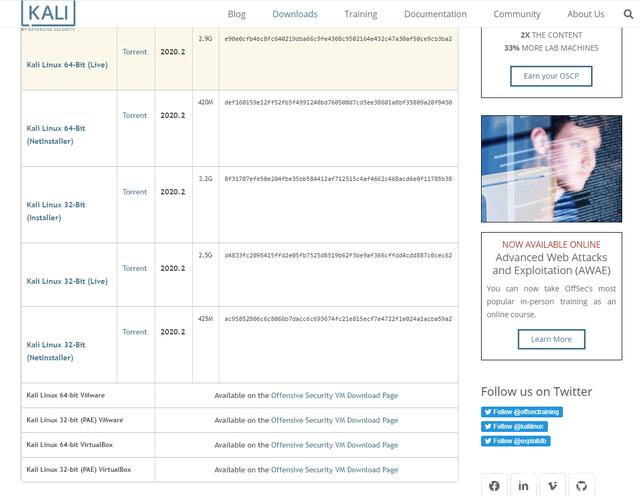Click the Follow us on Twitter heading
This screenshot has width=640, height=496.
click(x=536, y=391)
